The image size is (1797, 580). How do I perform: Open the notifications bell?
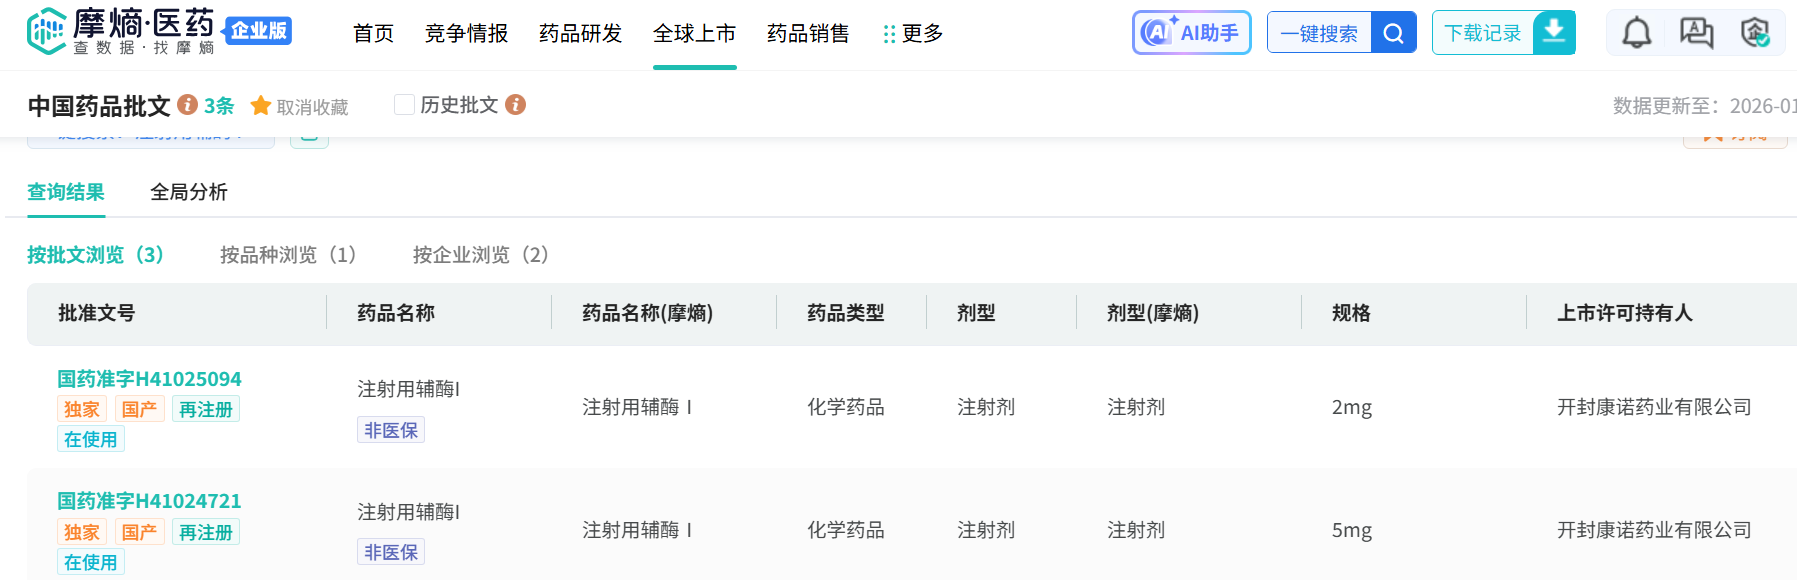point(1636,33)
